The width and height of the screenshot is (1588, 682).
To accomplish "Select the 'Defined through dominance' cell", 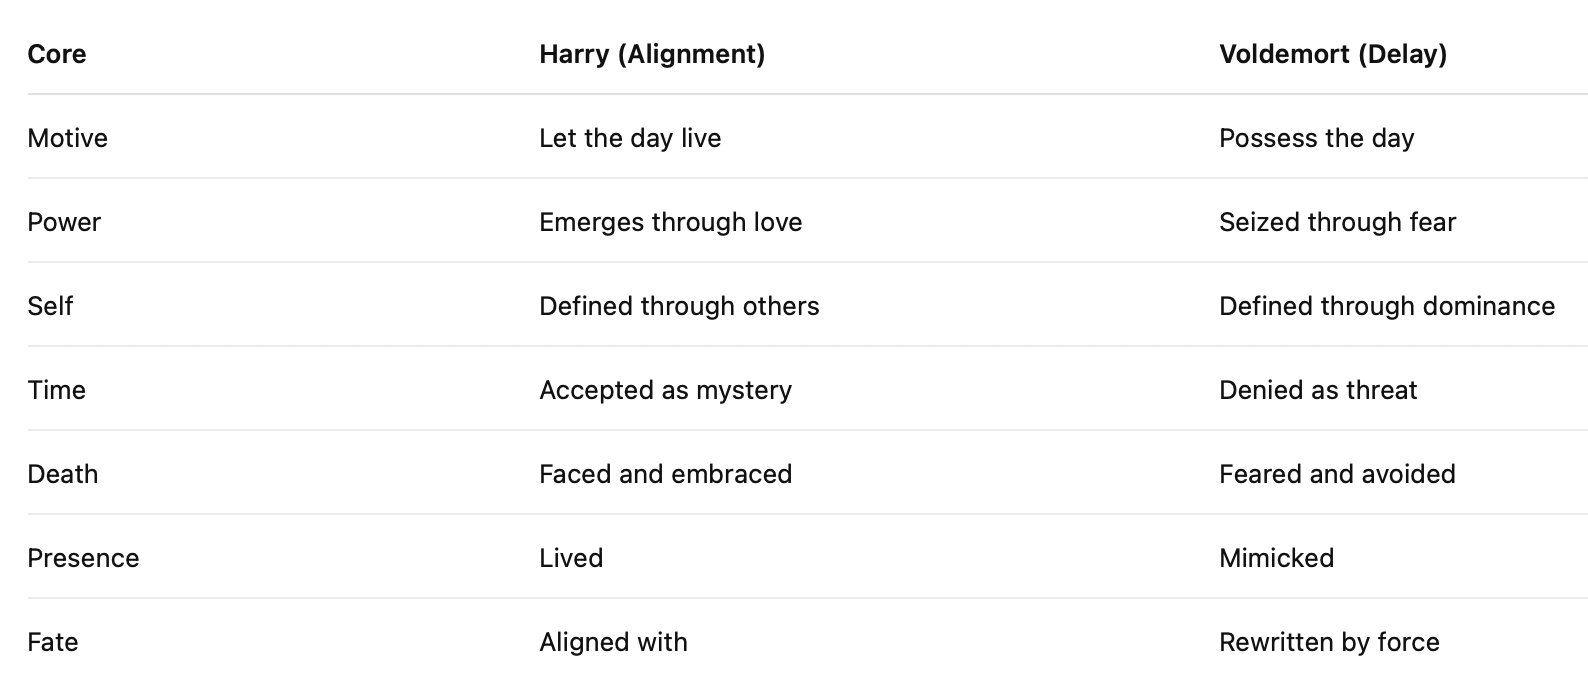I will [1387, 306].
